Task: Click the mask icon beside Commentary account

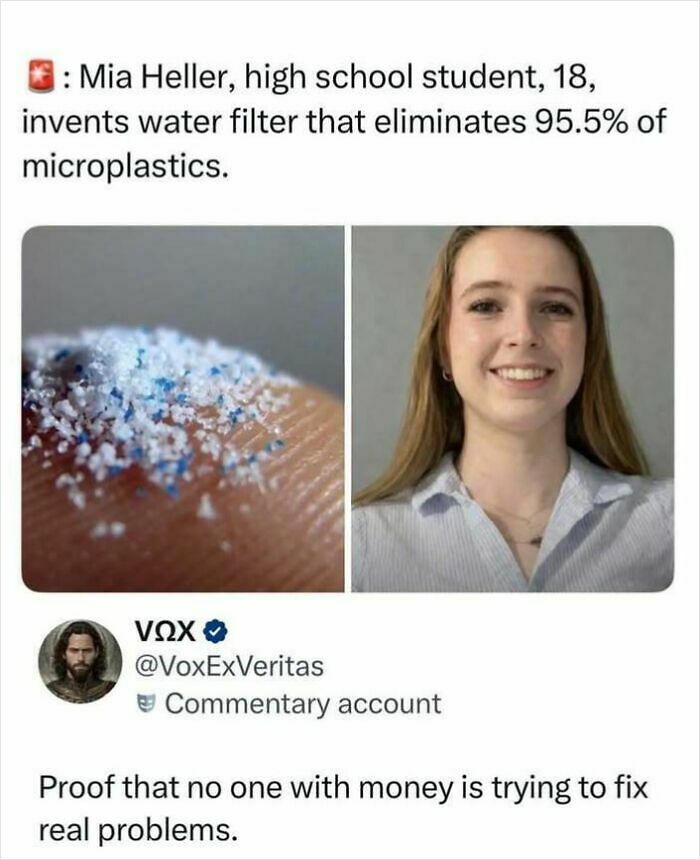Action: pos(145,704)
